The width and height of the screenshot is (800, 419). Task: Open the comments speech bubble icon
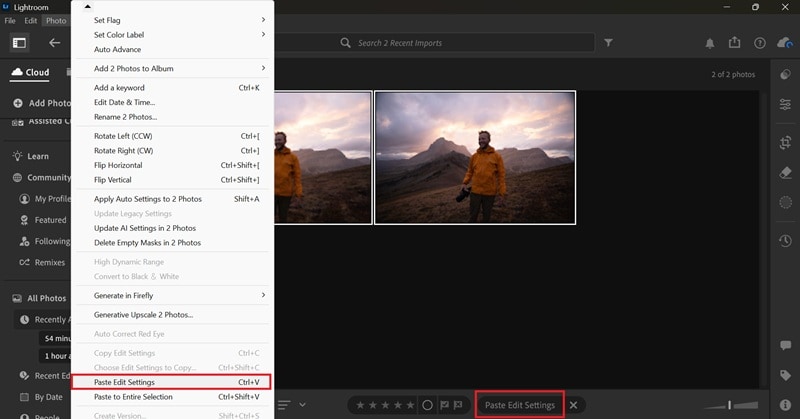click(x=785, y=346)
